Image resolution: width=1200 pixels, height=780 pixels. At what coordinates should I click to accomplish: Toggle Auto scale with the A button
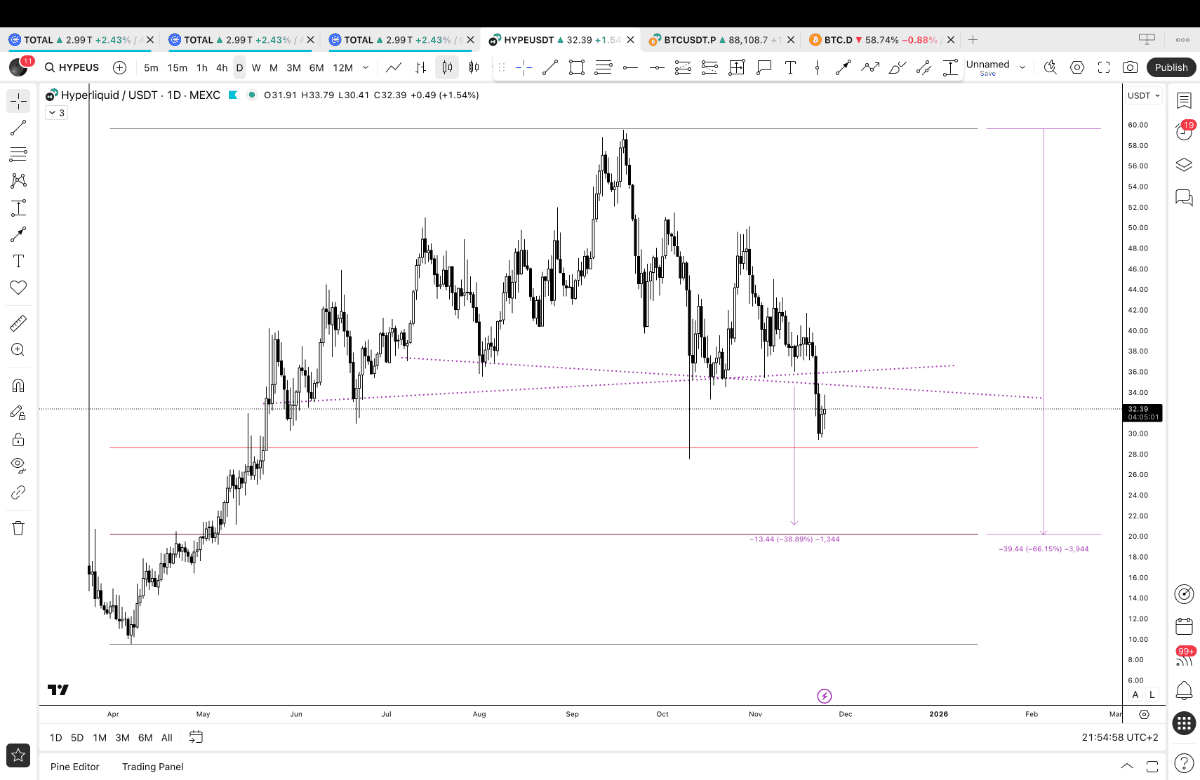[x=1135, y=695]
